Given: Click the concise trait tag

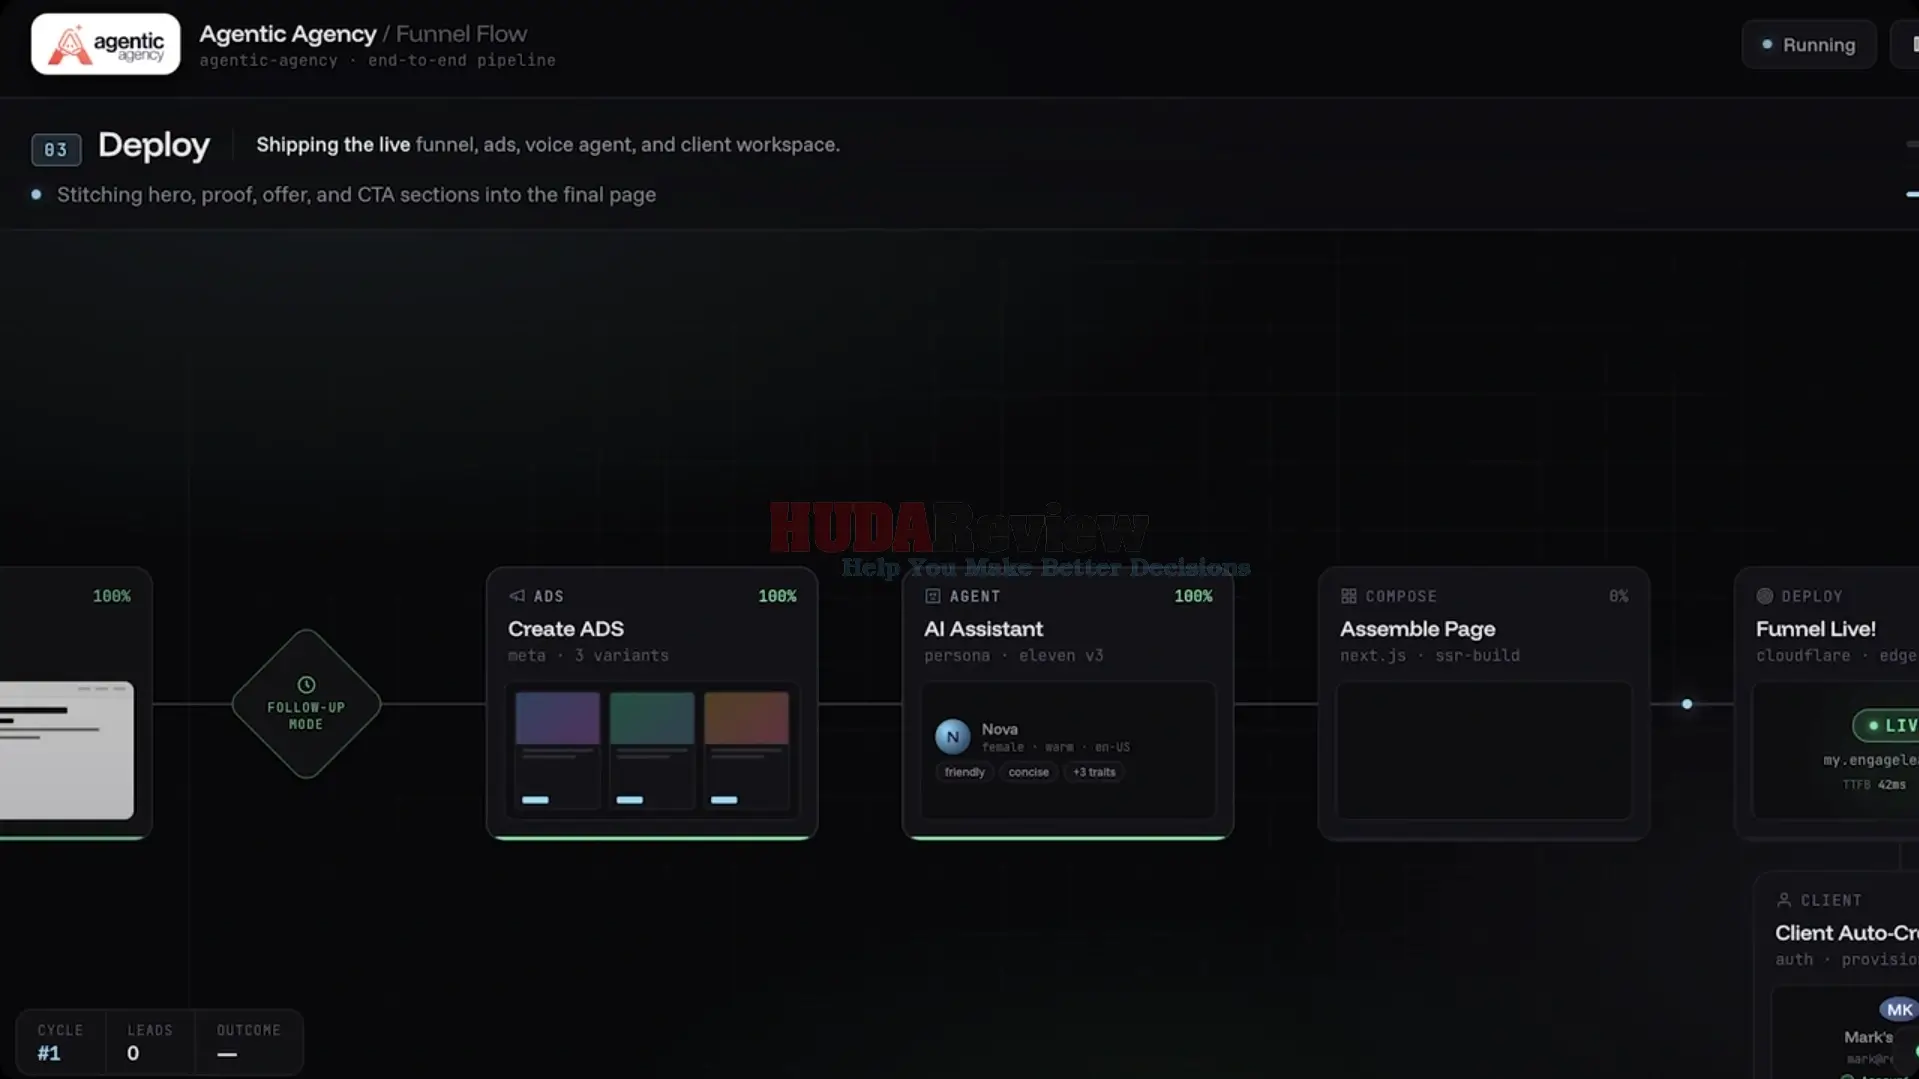Looking at the screenshot, I should [x=1028, y=772].
